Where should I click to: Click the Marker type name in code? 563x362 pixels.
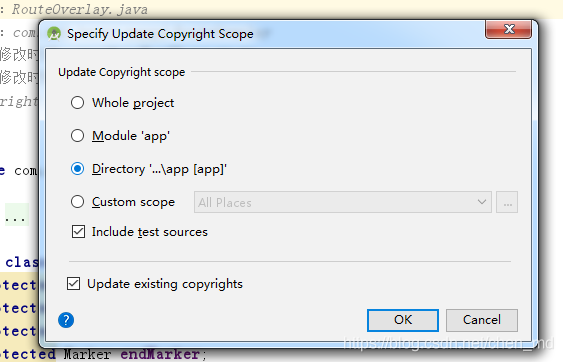(87, 354)
